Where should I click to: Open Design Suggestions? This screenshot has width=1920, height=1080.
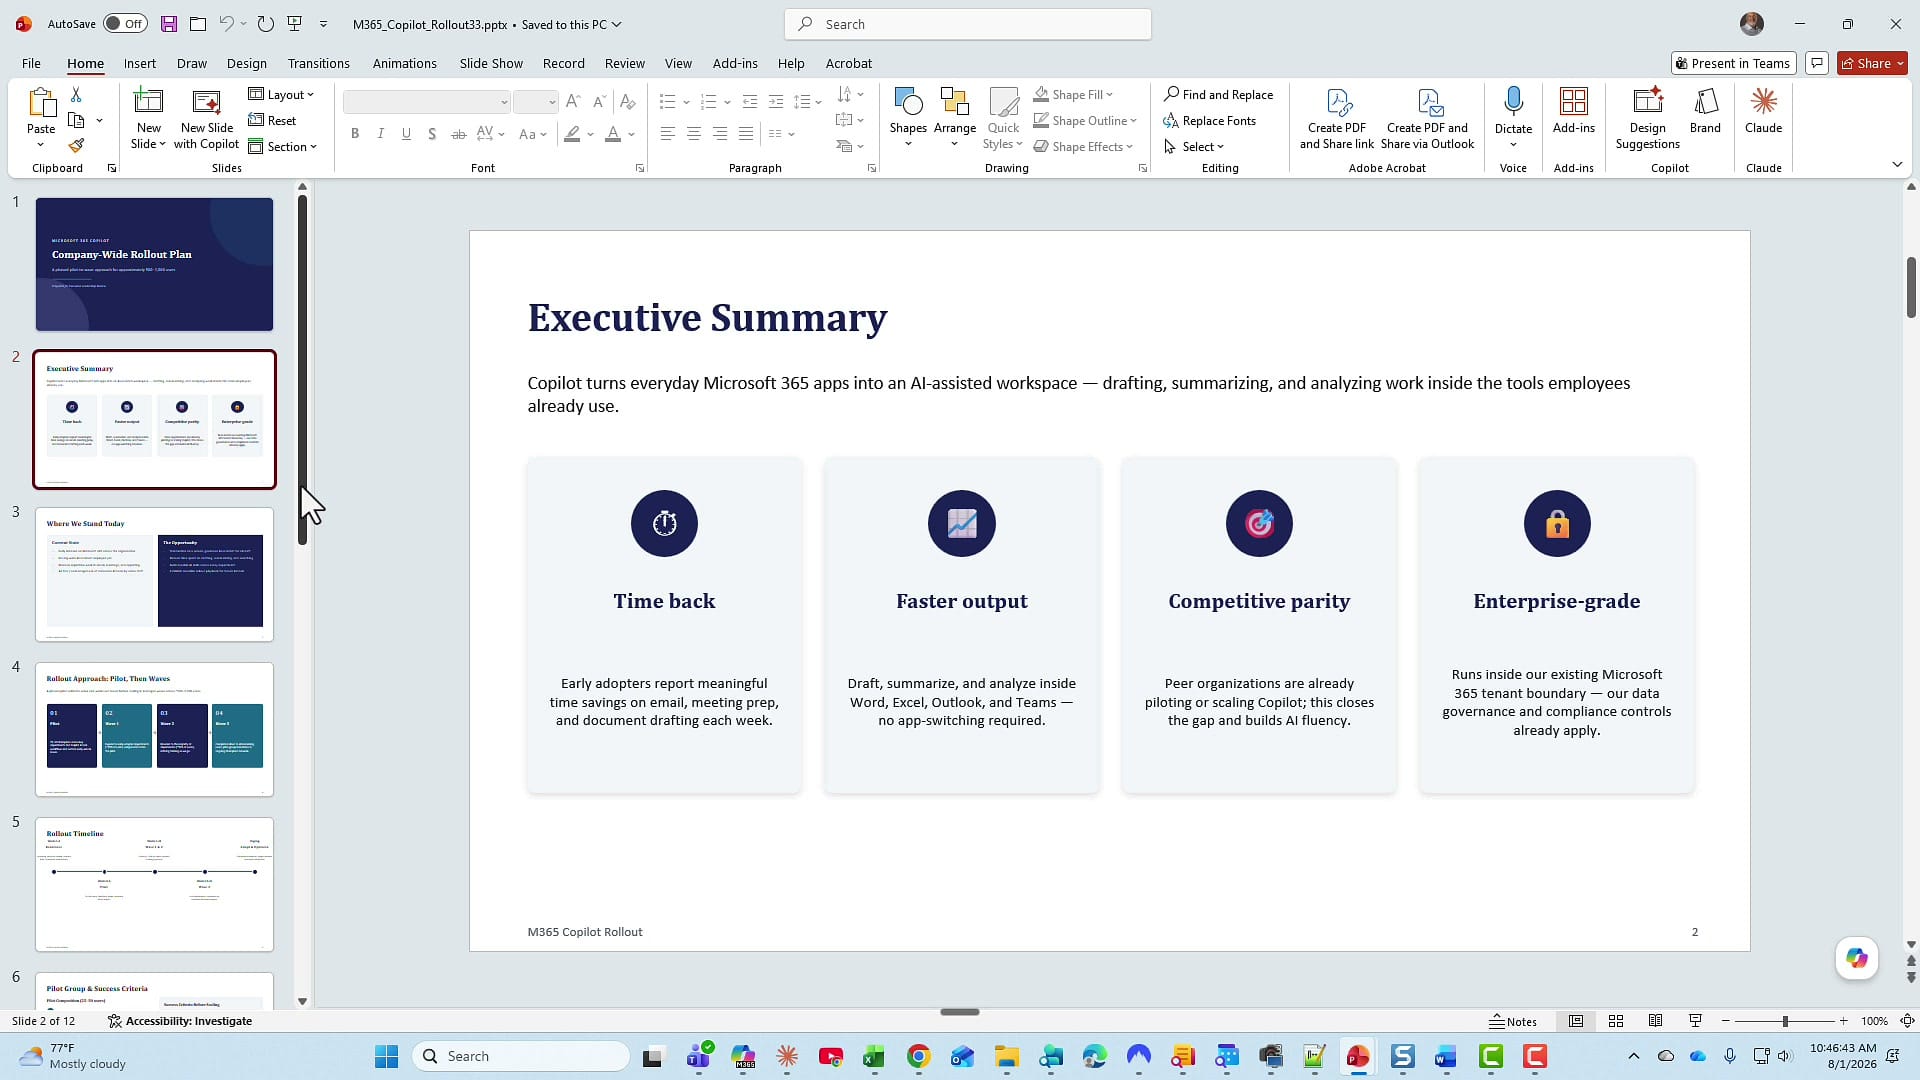coord(1647,119)
